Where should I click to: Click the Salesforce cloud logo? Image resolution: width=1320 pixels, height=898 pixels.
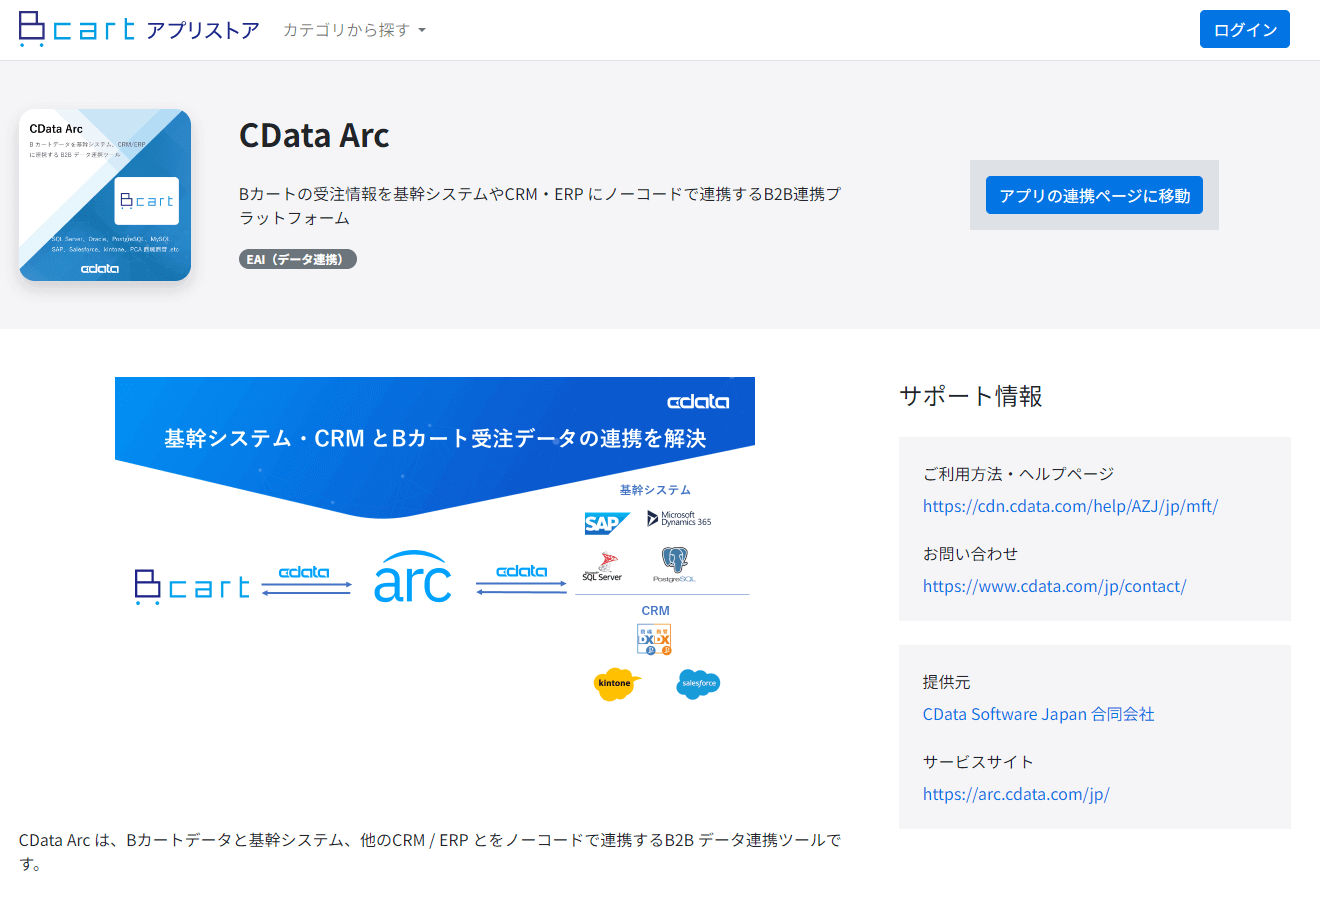[x=698, y=684]
